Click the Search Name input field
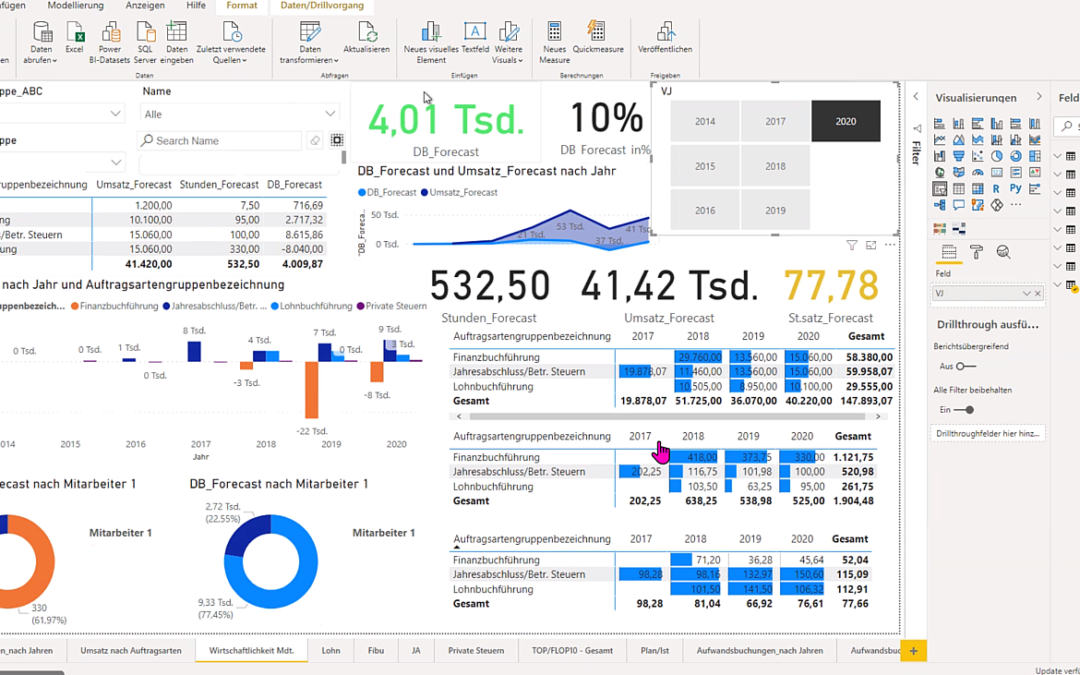 coord(220,141)
